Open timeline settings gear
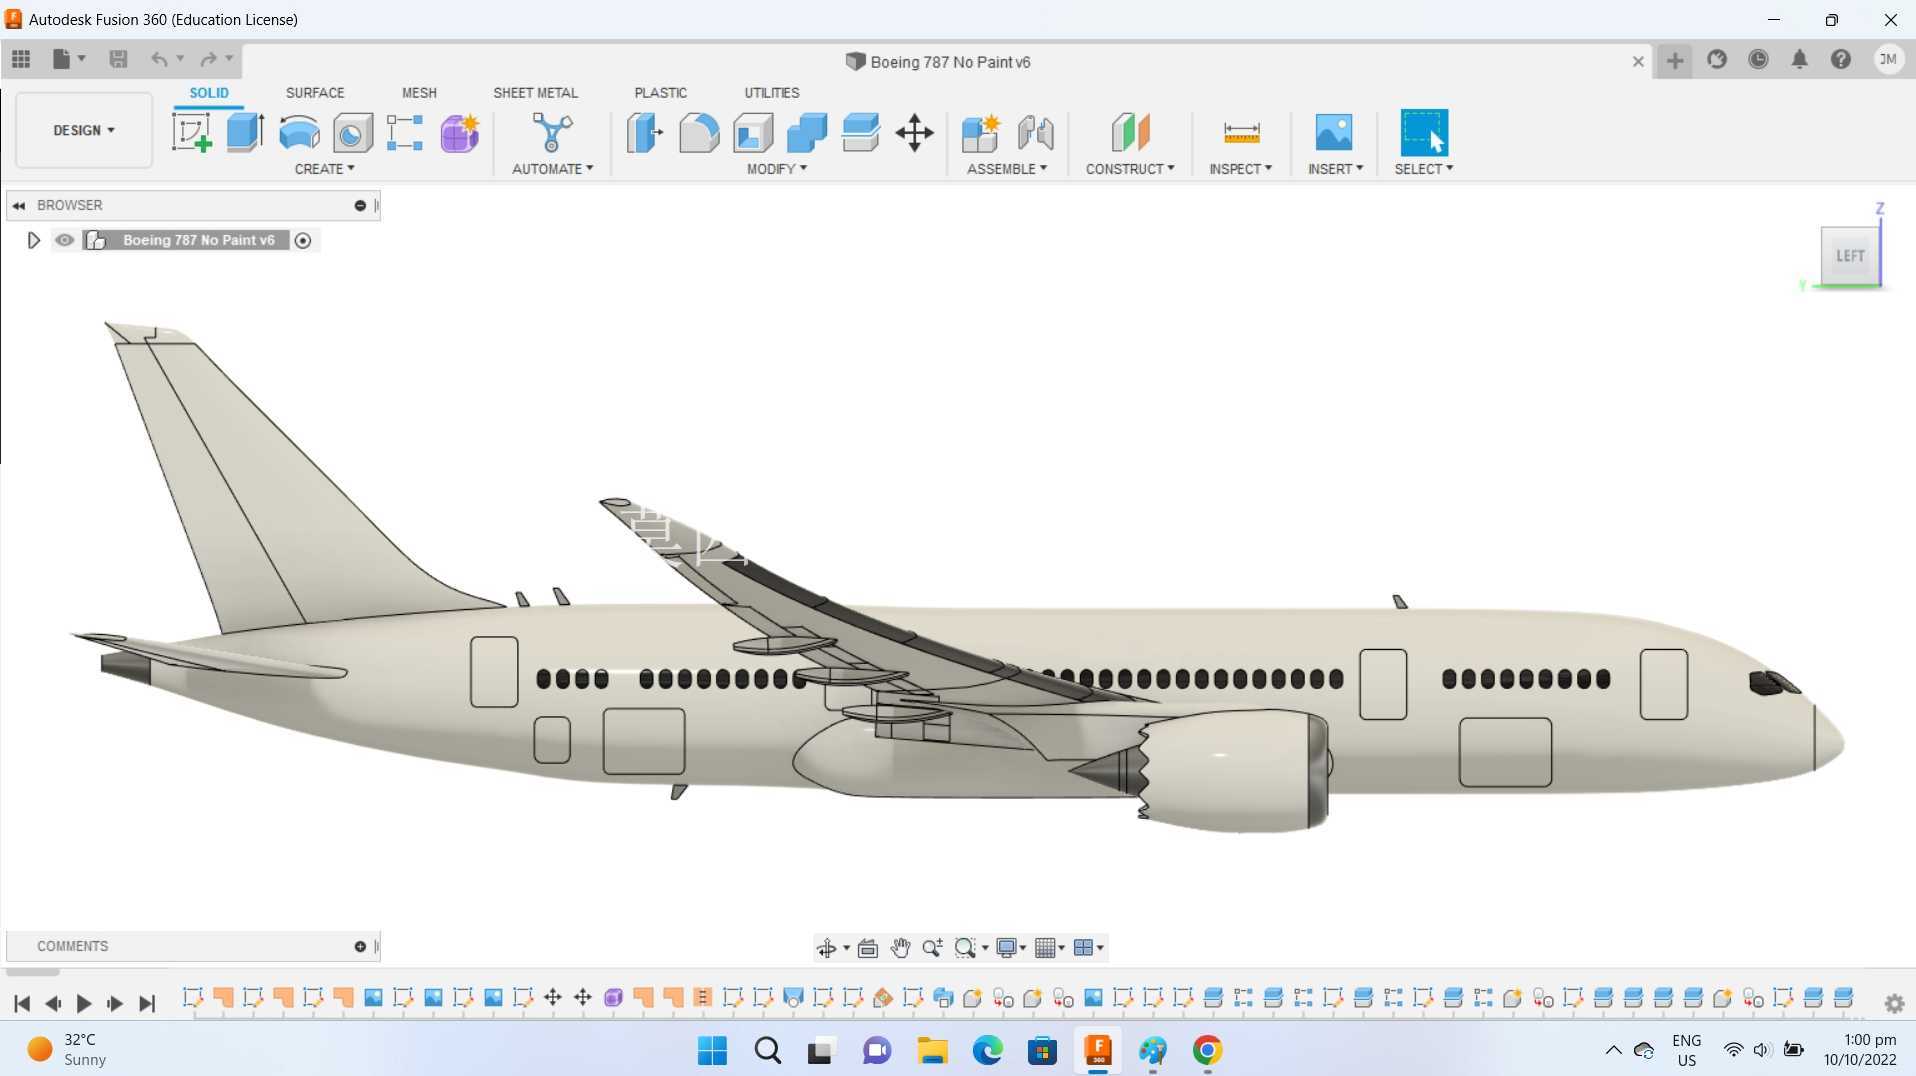Viewport: 1916px width, 1076px height. pyautogui.click(x=1894, y=1003)
